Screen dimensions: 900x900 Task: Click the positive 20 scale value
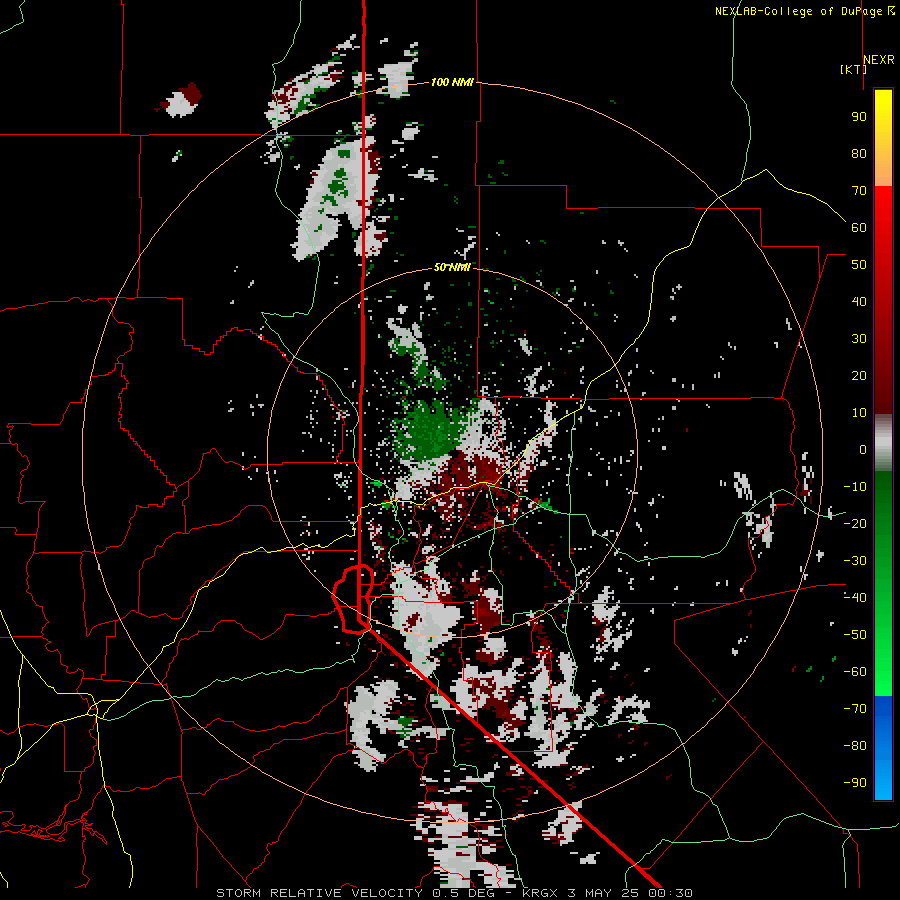859,375
